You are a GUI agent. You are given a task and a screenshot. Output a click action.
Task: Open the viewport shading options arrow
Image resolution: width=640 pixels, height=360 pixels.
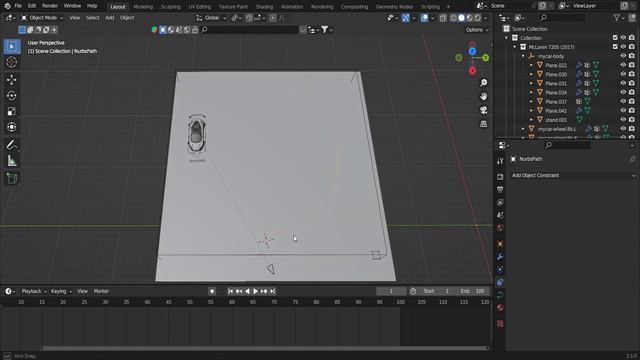[485, 18]
